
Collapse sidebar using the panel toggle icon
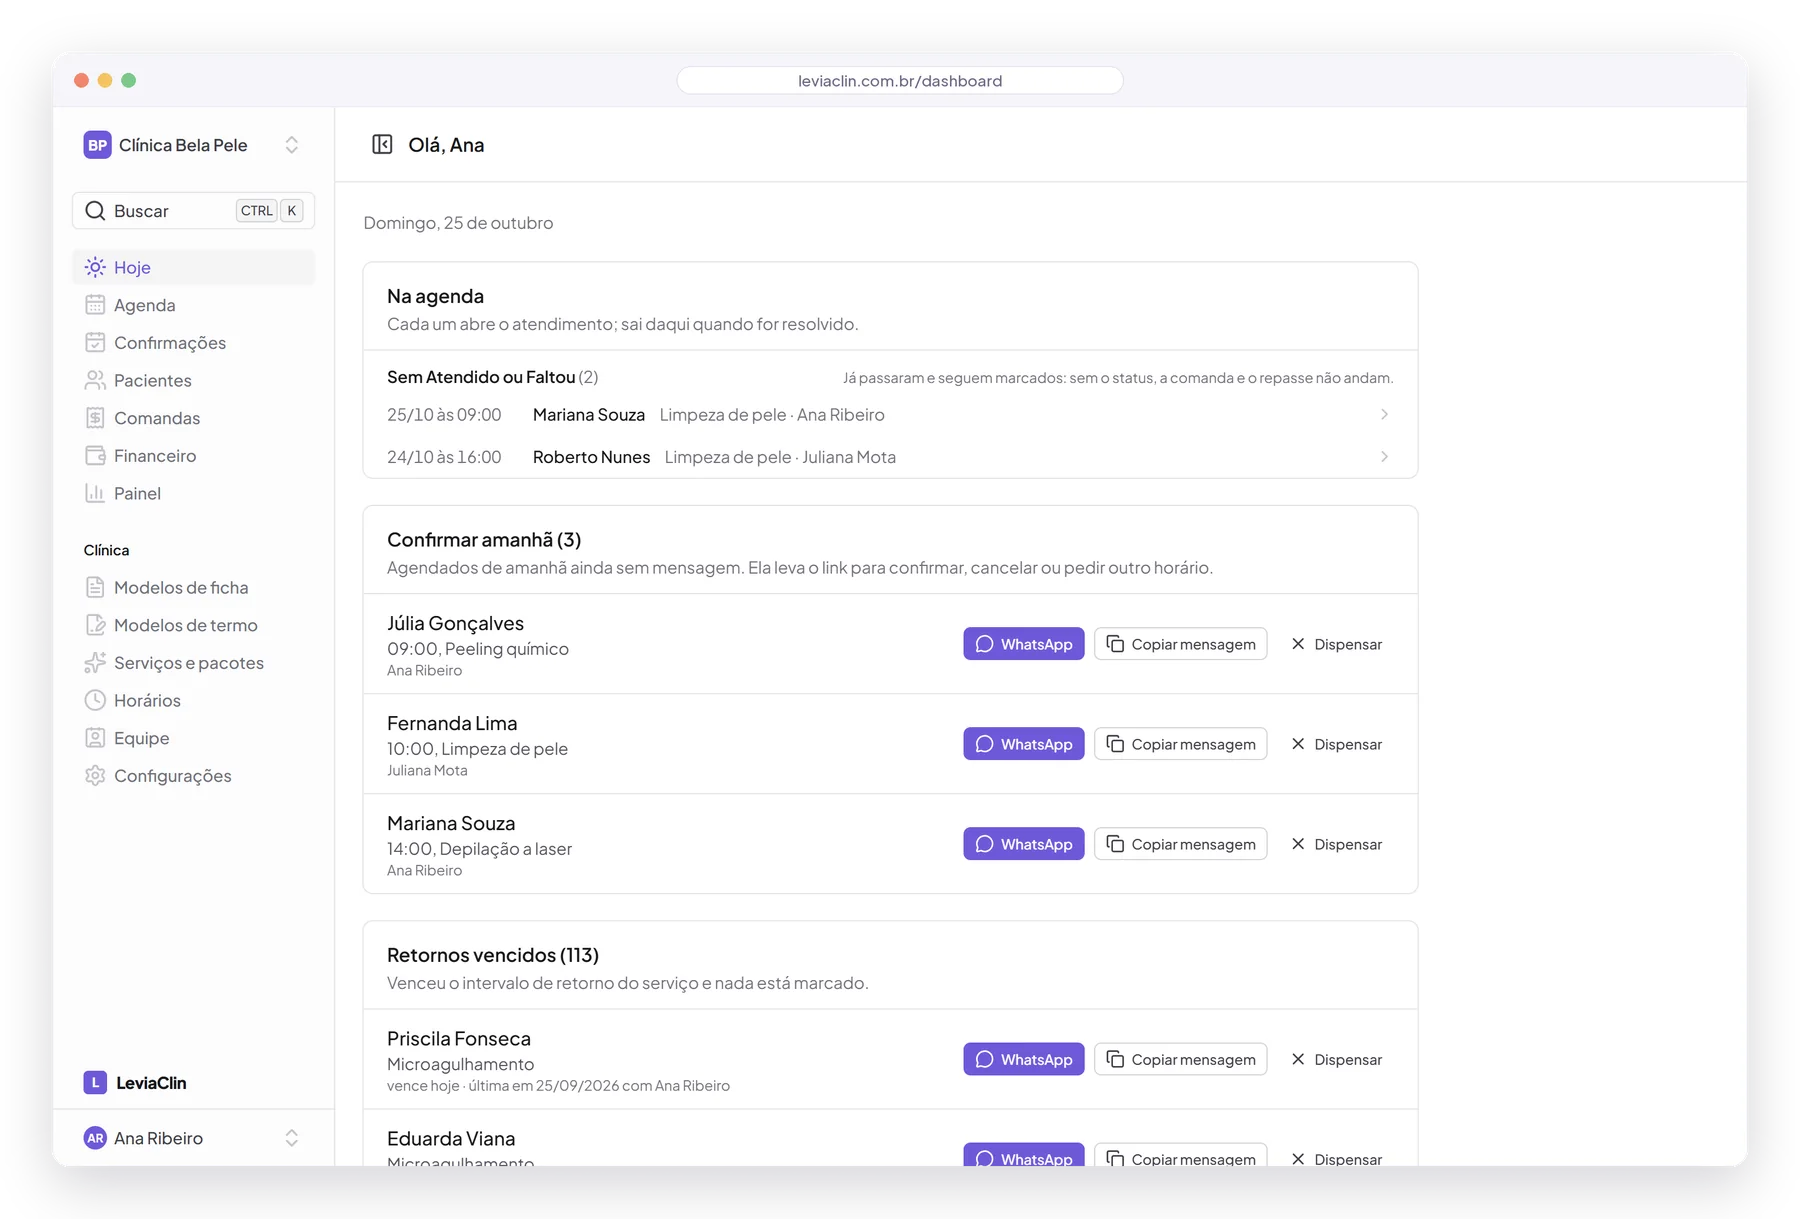coord(382,145)
